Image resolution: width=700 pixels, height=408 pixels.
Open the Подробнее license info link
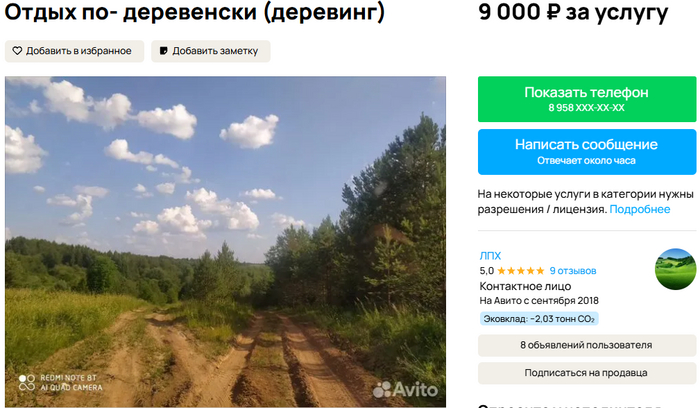click(640, 209)
